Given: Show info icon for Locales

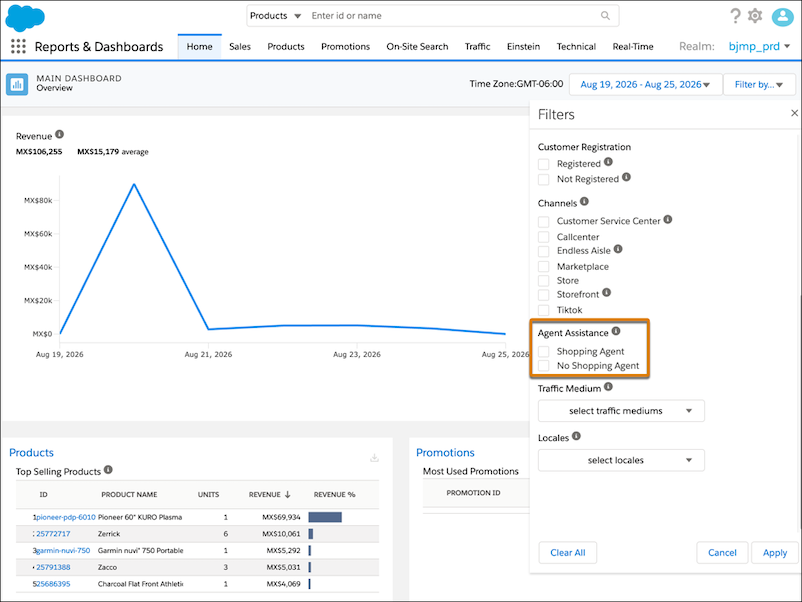Looking at the screenshot, I should [x=576, y=436].
